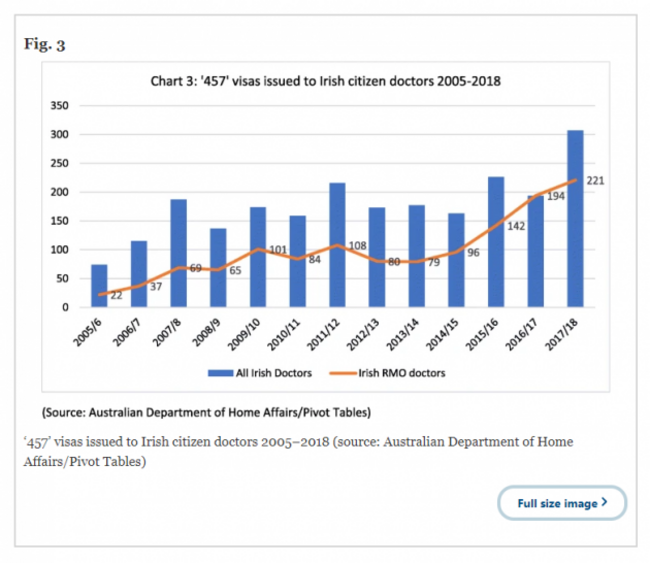
Task: Click the 250 y-axis label
Action: pyautogui.click(x=59, y=163)
